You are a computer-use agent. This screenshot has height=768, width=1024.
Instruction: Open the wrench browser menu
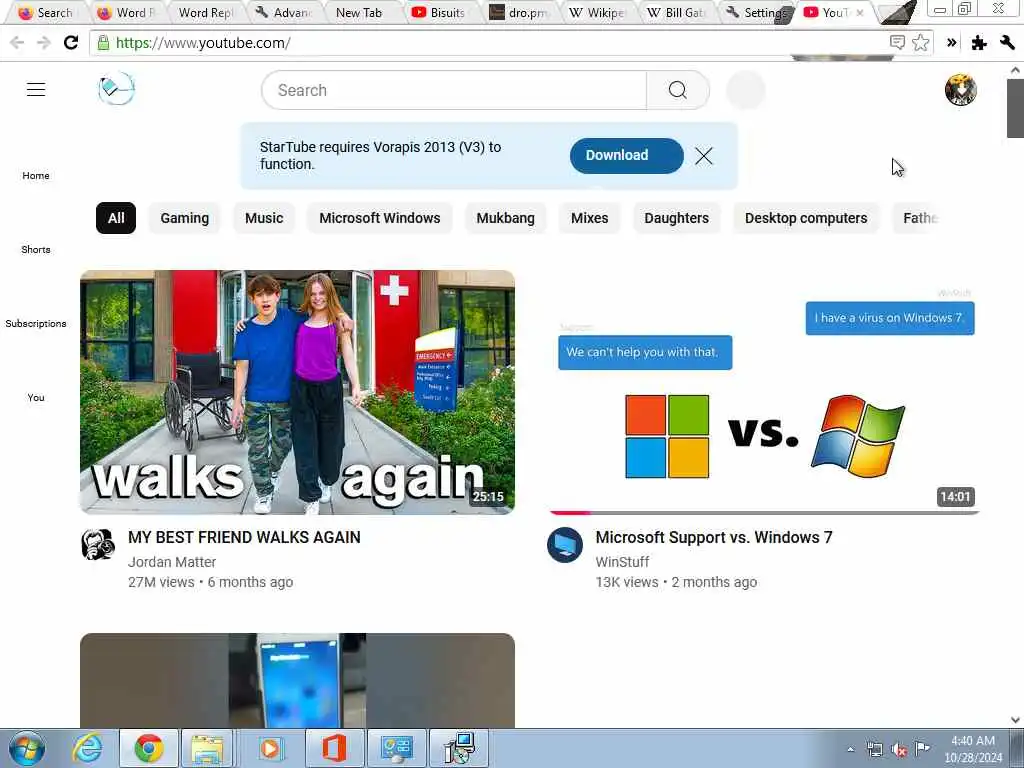coord(1006,43)
